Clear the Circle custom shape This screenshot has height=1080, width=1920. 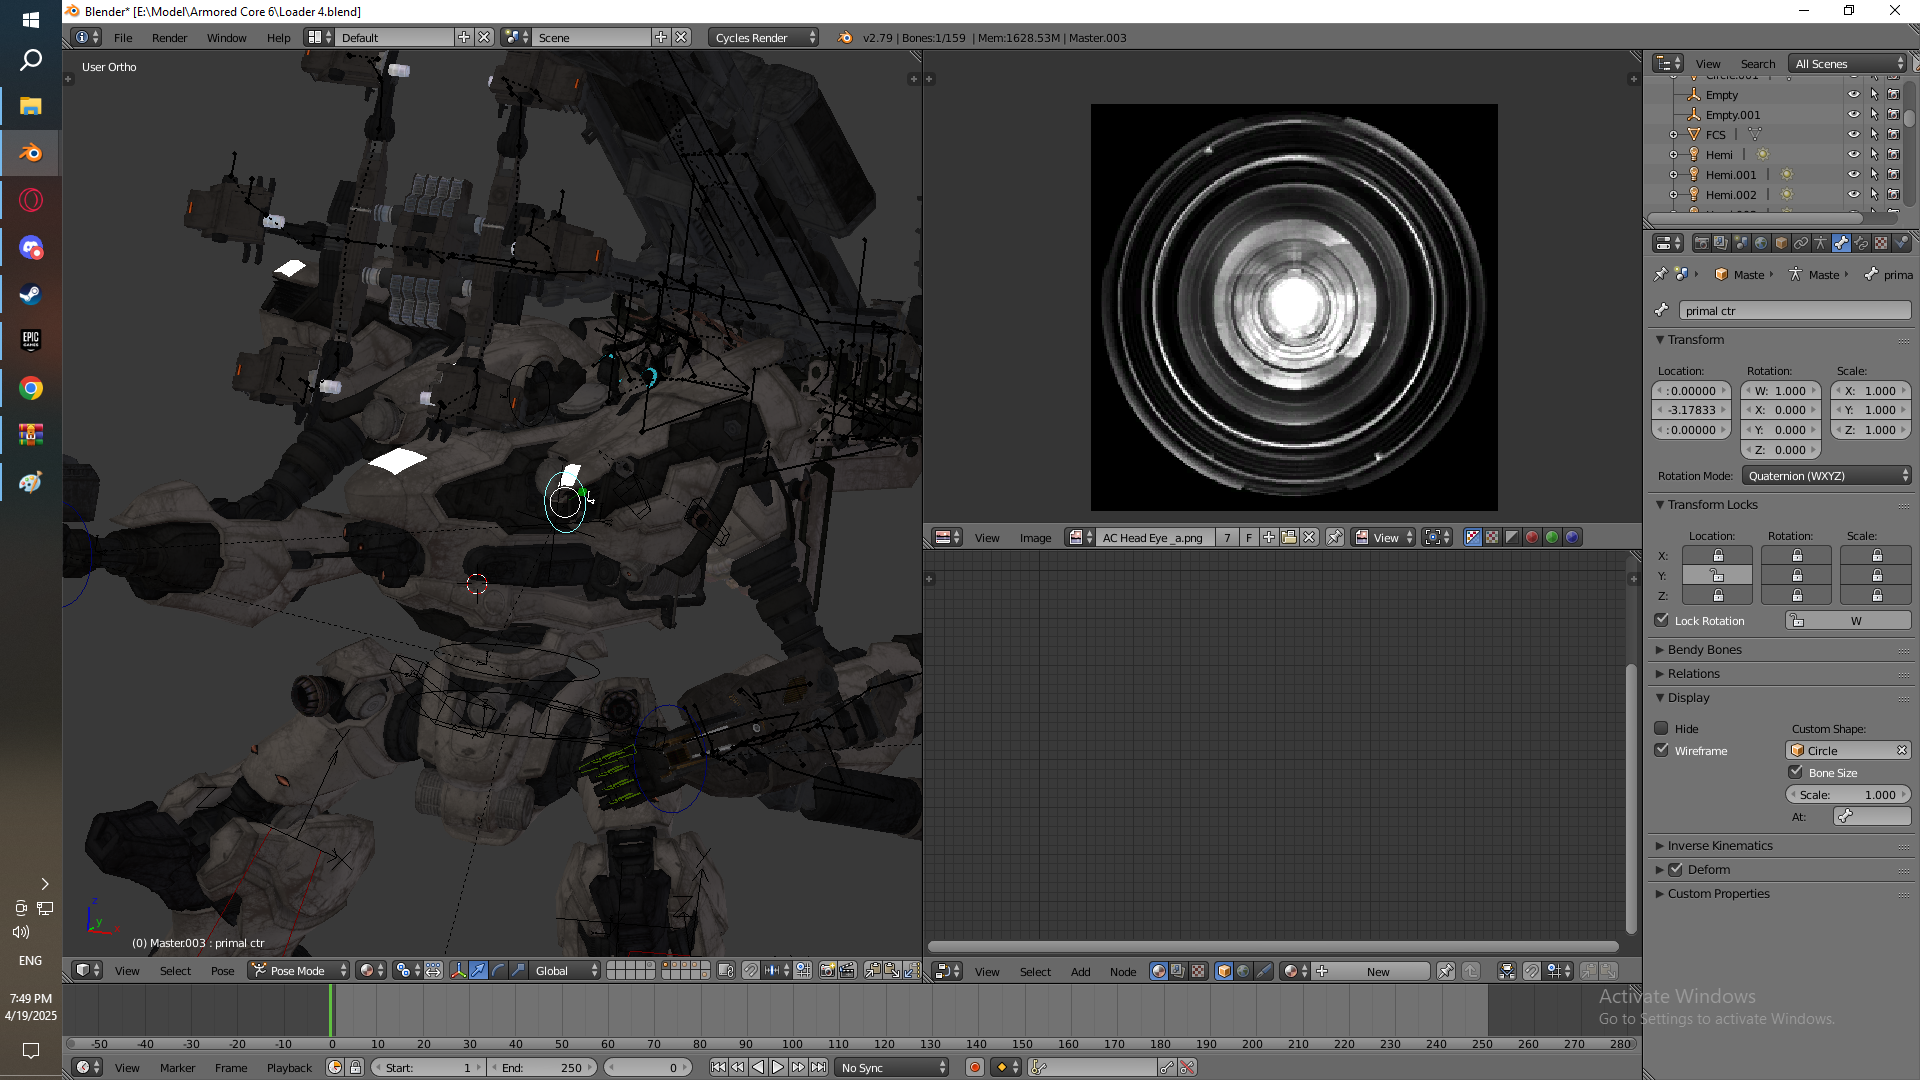click(x=1901, y=750)
